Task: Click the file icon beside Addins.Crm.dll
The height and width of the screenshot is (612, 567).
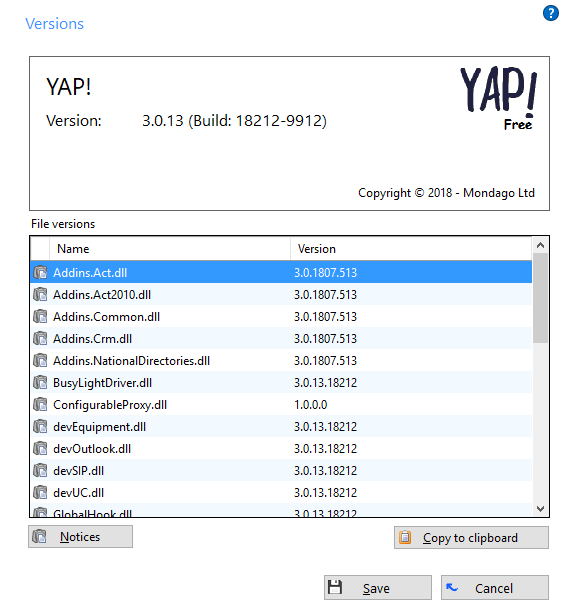Action: [40, 338]
